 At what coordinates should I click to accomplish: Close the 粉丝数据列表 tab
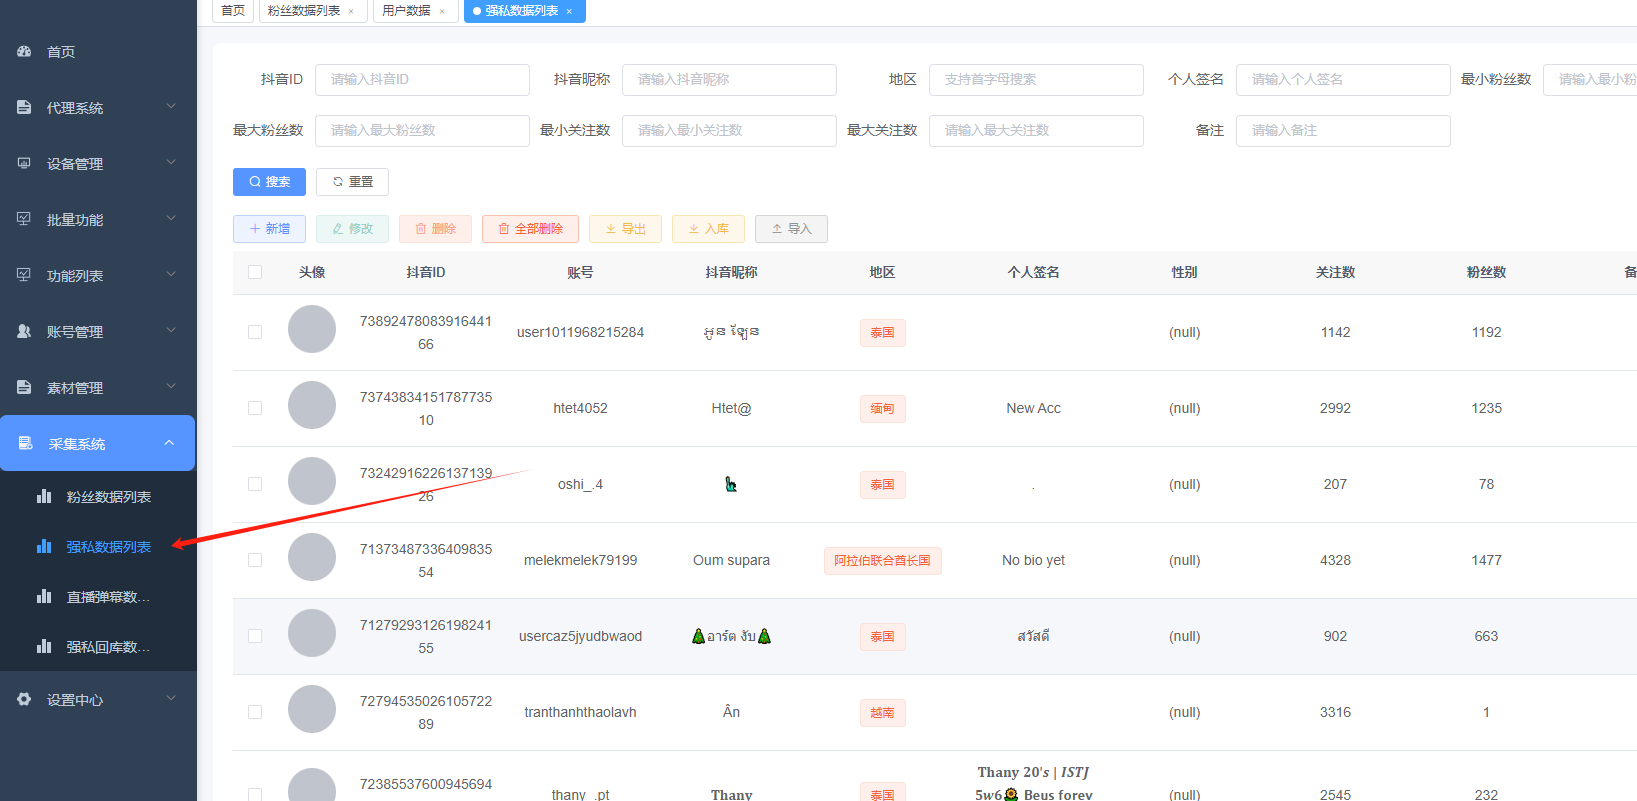(351, 11)
